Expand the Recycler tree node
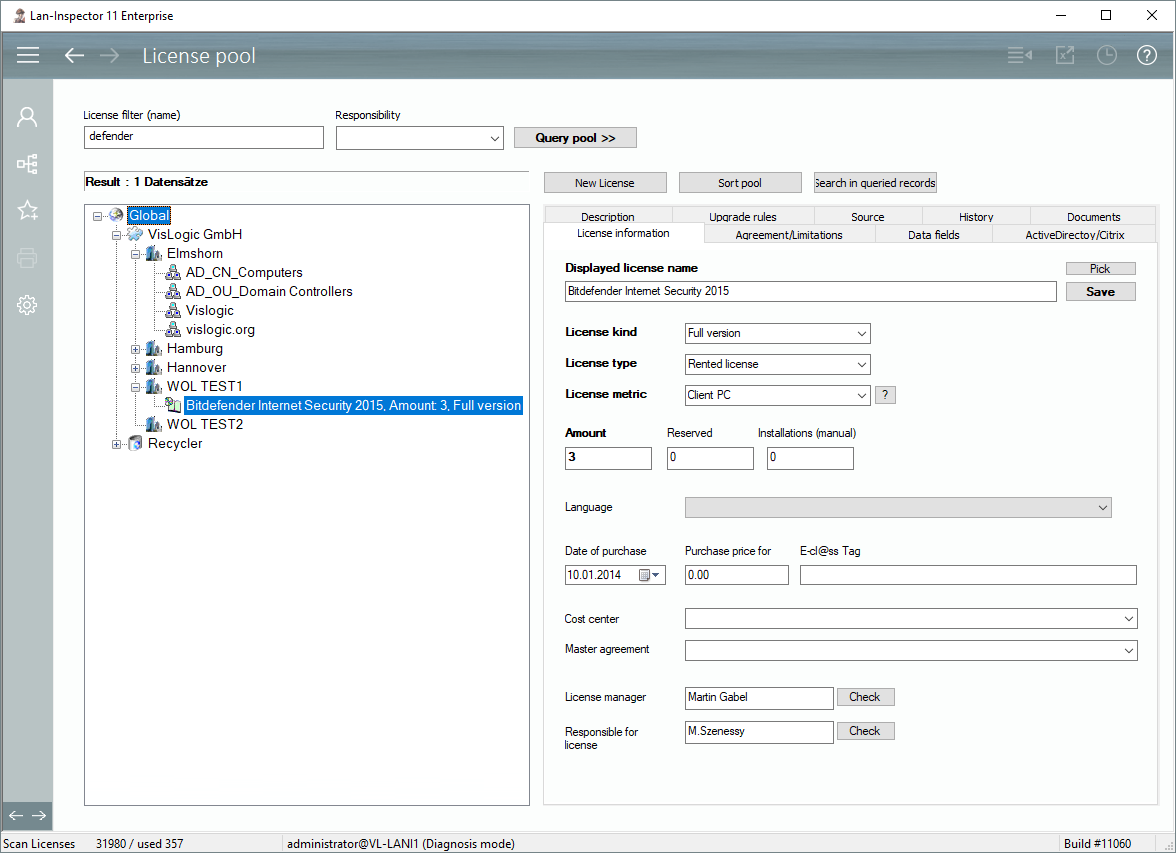1176x853 pixels. pyautogui.click(x=117, y=444)
